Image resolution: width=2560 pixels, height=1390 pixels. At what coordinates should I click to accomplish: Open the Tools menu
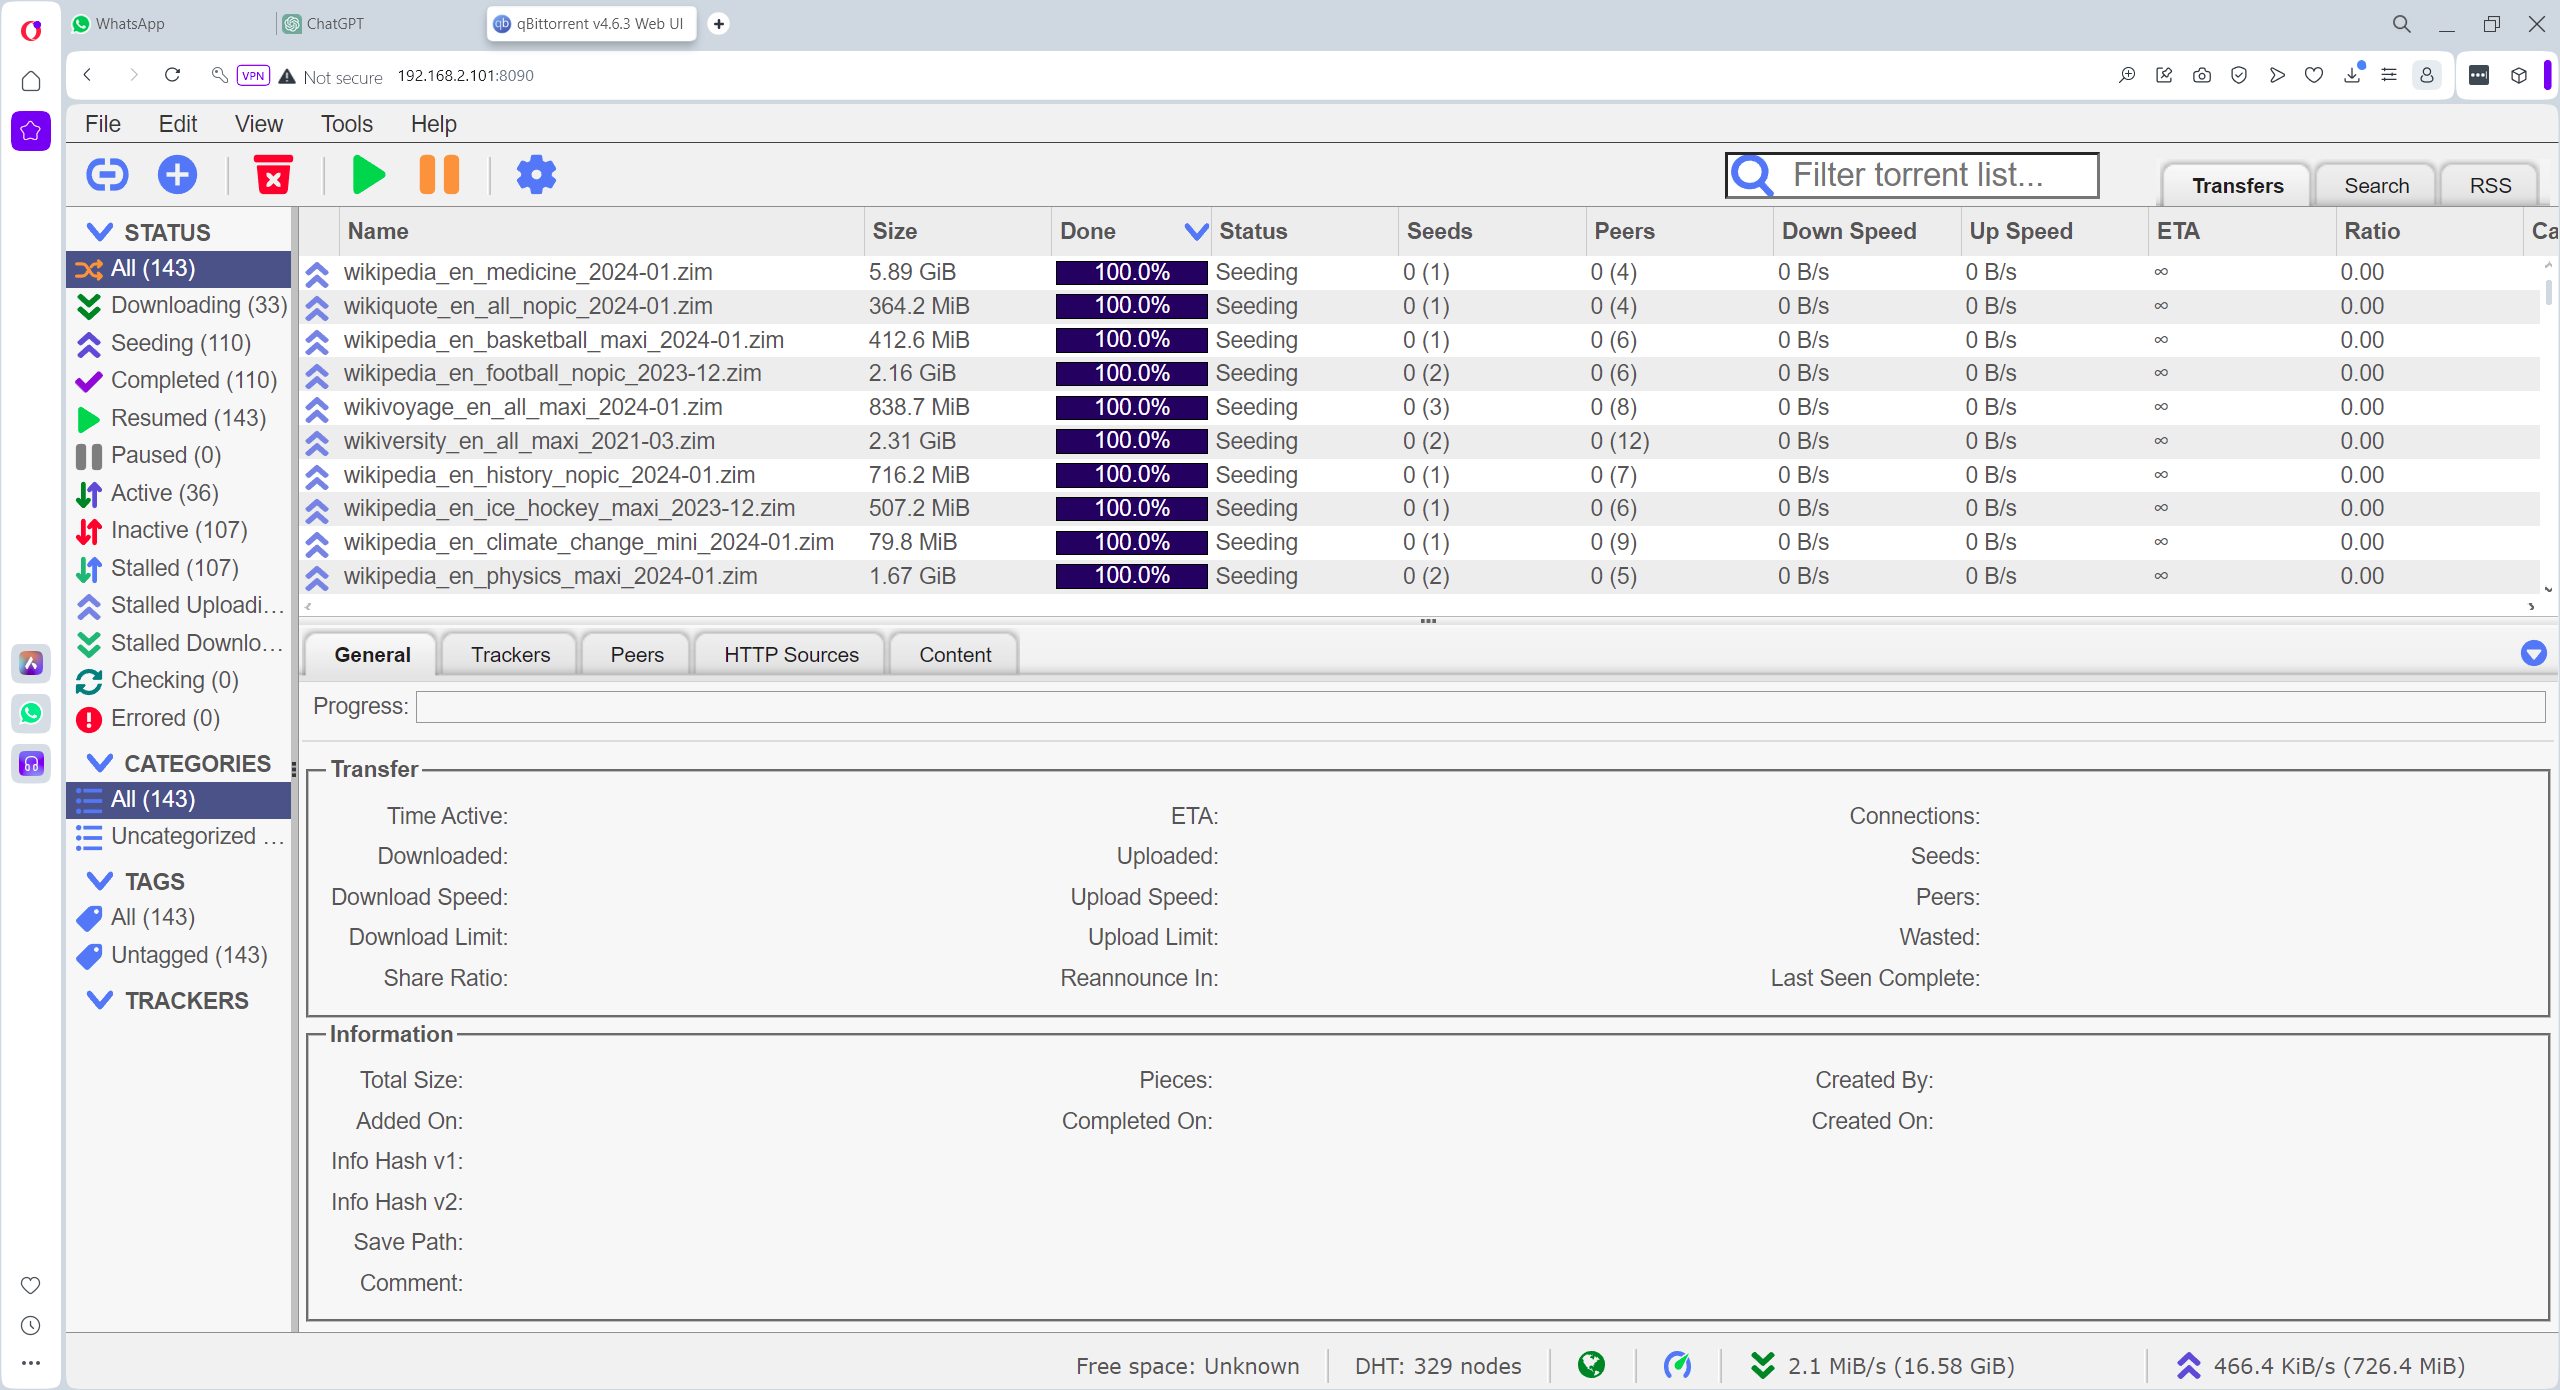pyautogui.click(x=346, y=124)
